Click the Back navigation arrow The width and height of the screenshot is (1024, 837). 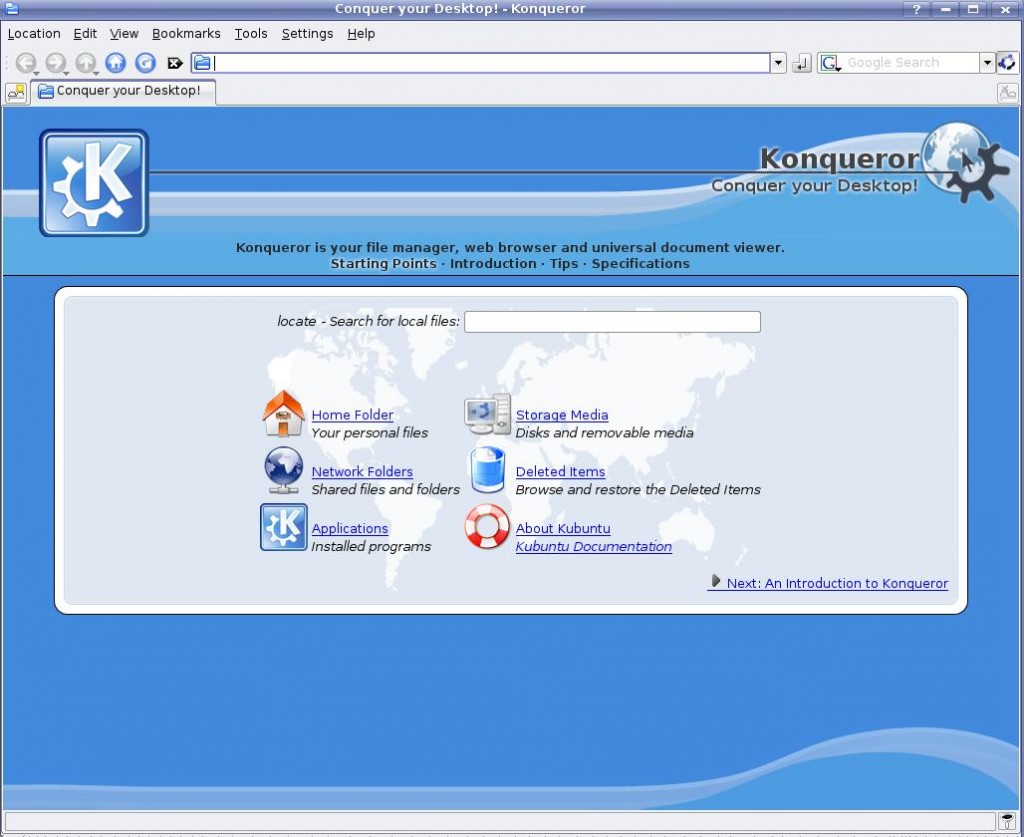pos(25,63)
